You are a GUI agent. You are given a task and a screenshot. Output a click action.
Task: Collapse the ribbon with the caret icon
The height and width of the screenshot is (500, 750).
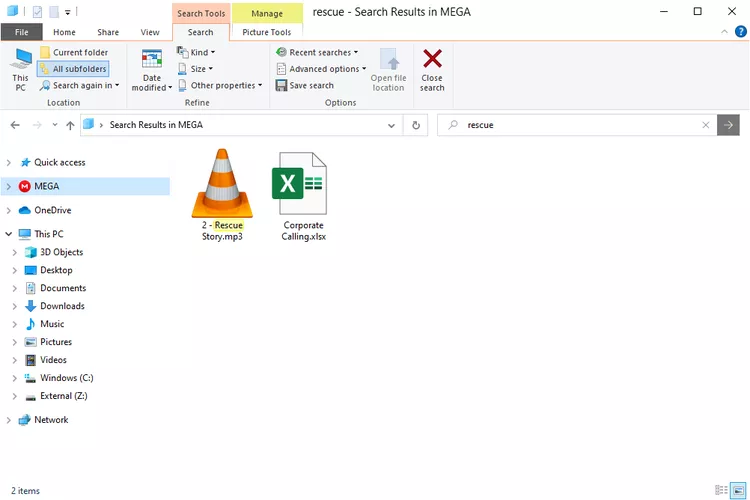724,32
